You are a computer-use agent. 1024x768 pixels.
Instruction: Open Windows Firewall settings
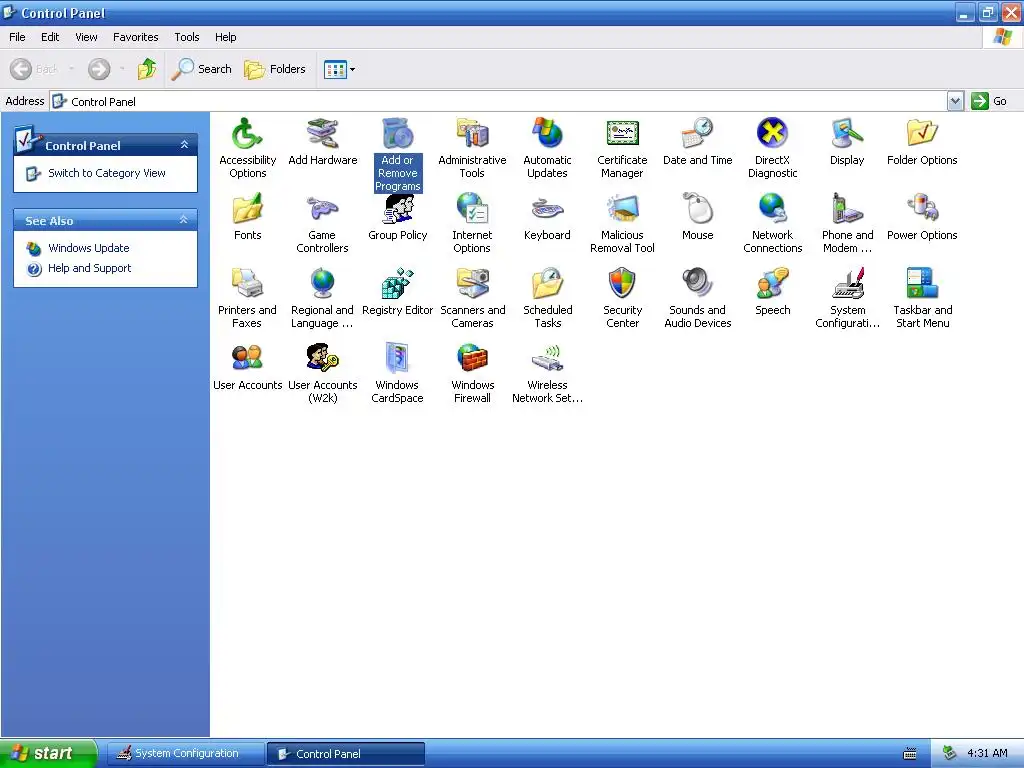472,374
